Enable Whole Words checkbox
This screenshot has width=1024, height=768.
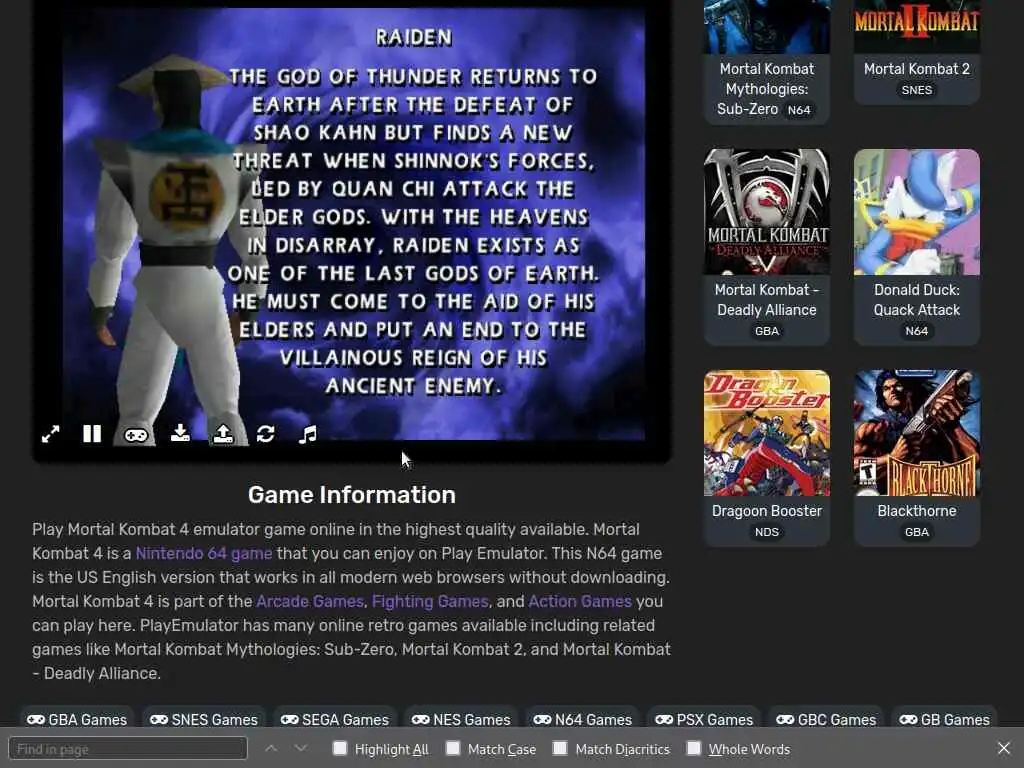pyautogui.click(x=694, y=748)
